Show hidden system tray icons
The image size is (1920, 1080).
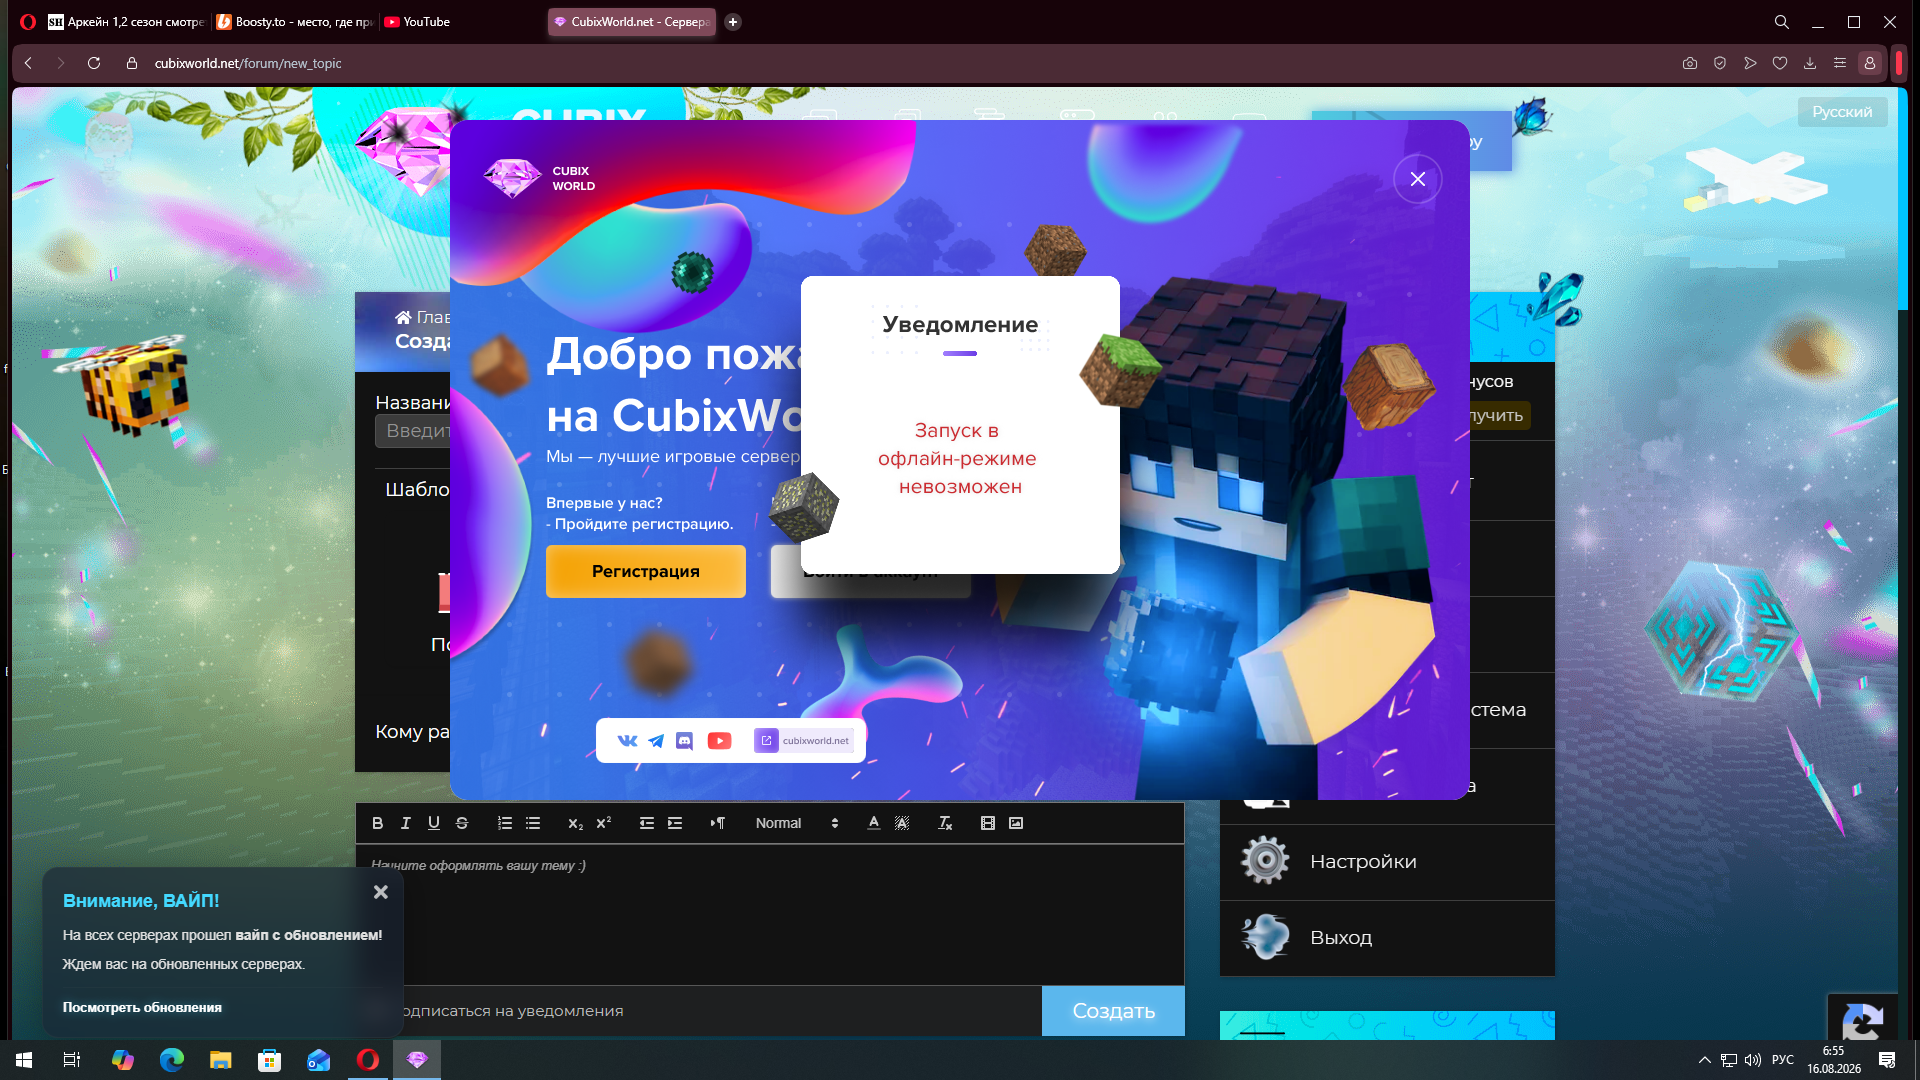(1705, 1060)
